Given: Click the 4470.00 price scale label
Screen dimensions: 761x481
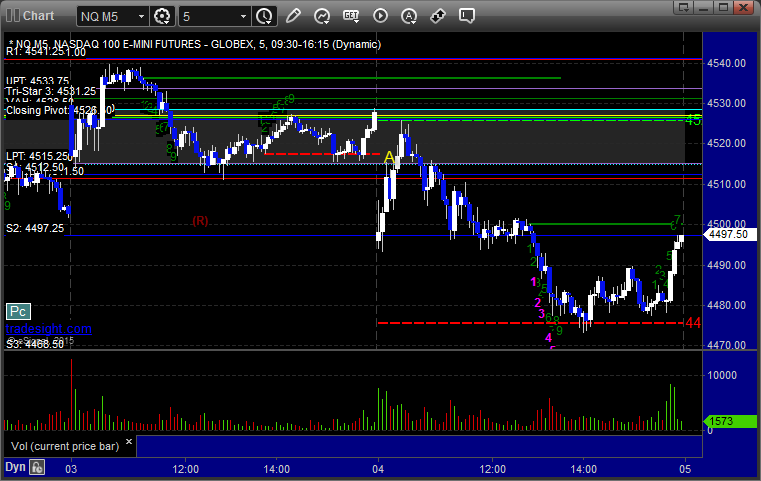Looking at the screenshot, I should 727,345.
